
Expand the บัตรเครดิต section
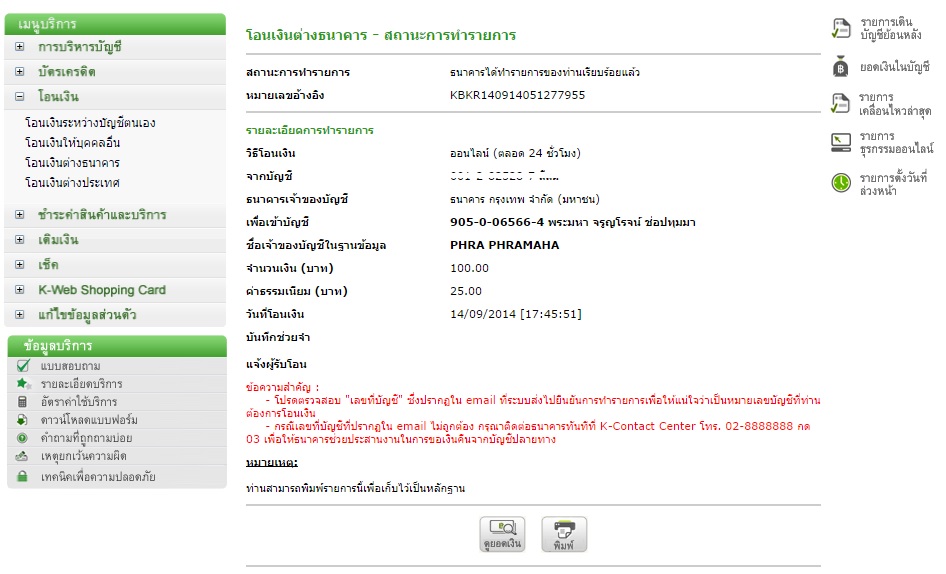[x=20, y=72]
